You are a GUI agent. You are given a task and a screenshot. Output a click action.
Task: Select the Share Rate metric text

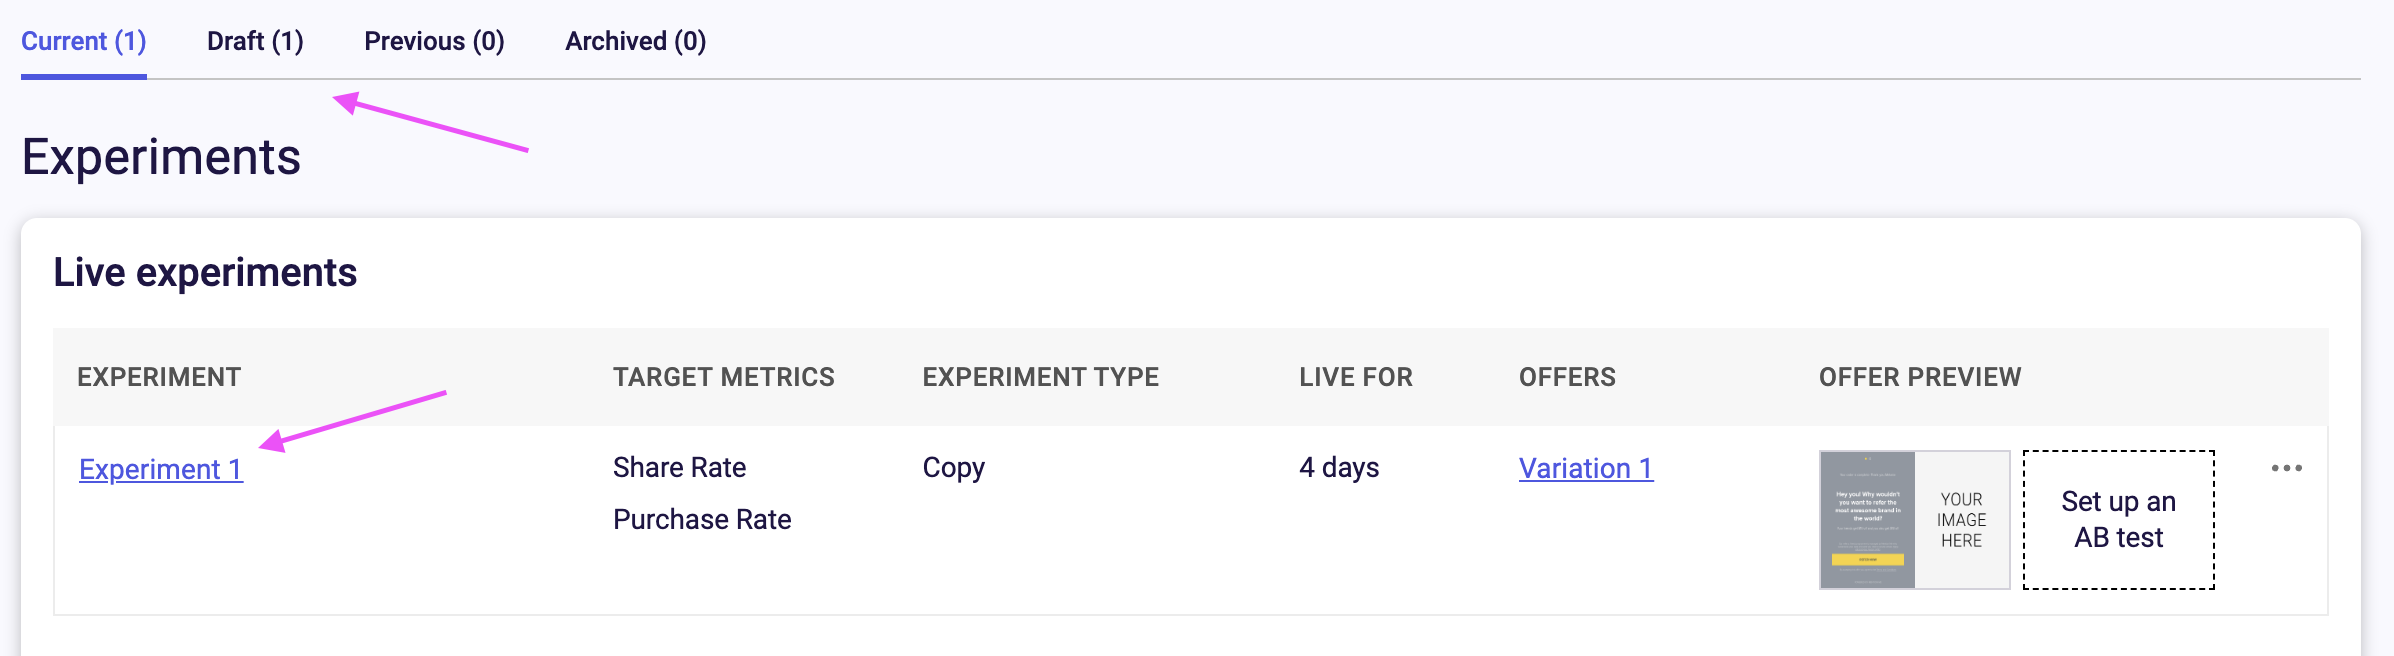pos(680,467)
